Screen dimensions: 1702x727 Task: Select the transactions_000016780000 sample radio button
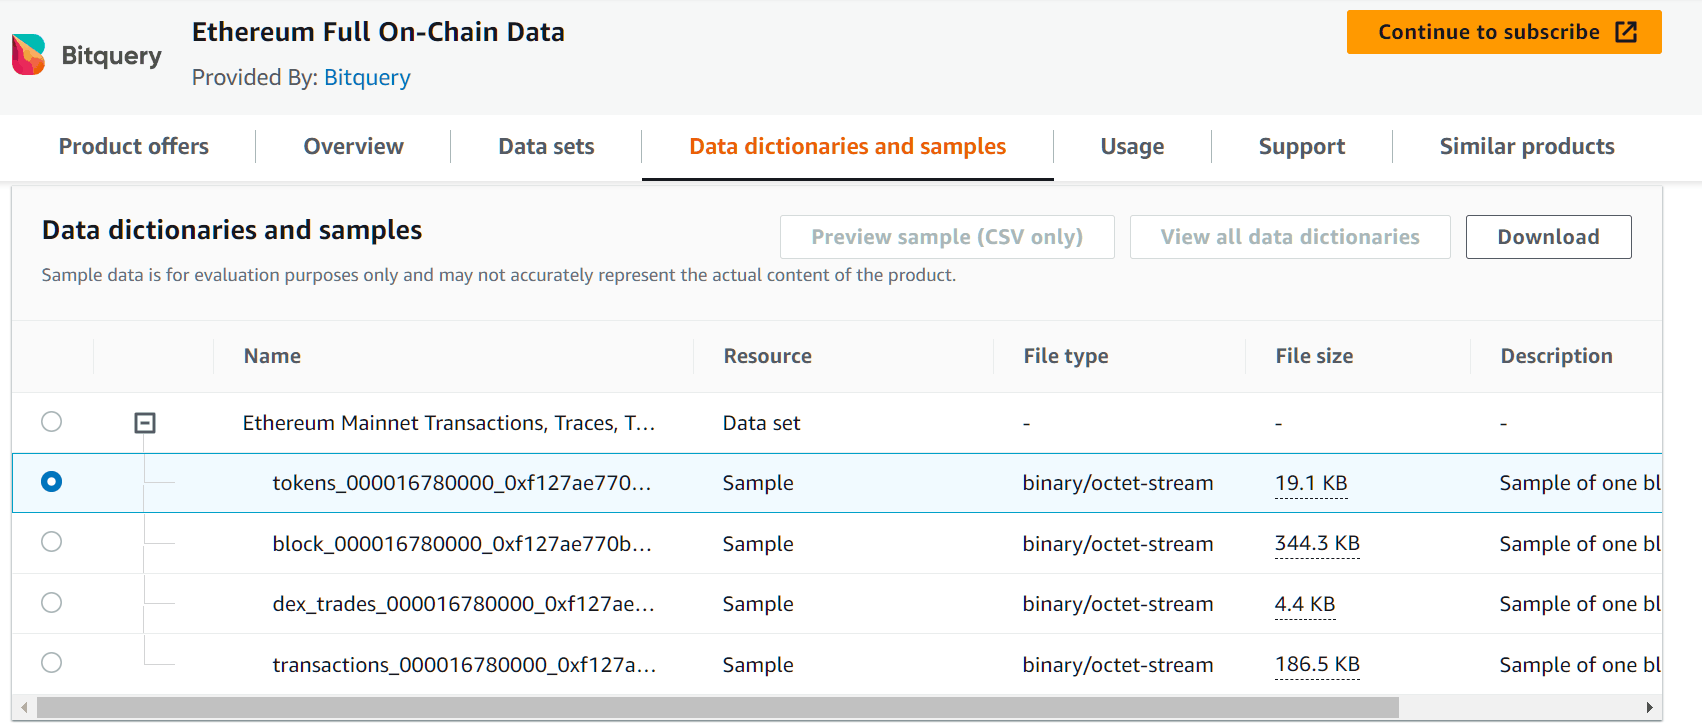pos(52,662)
